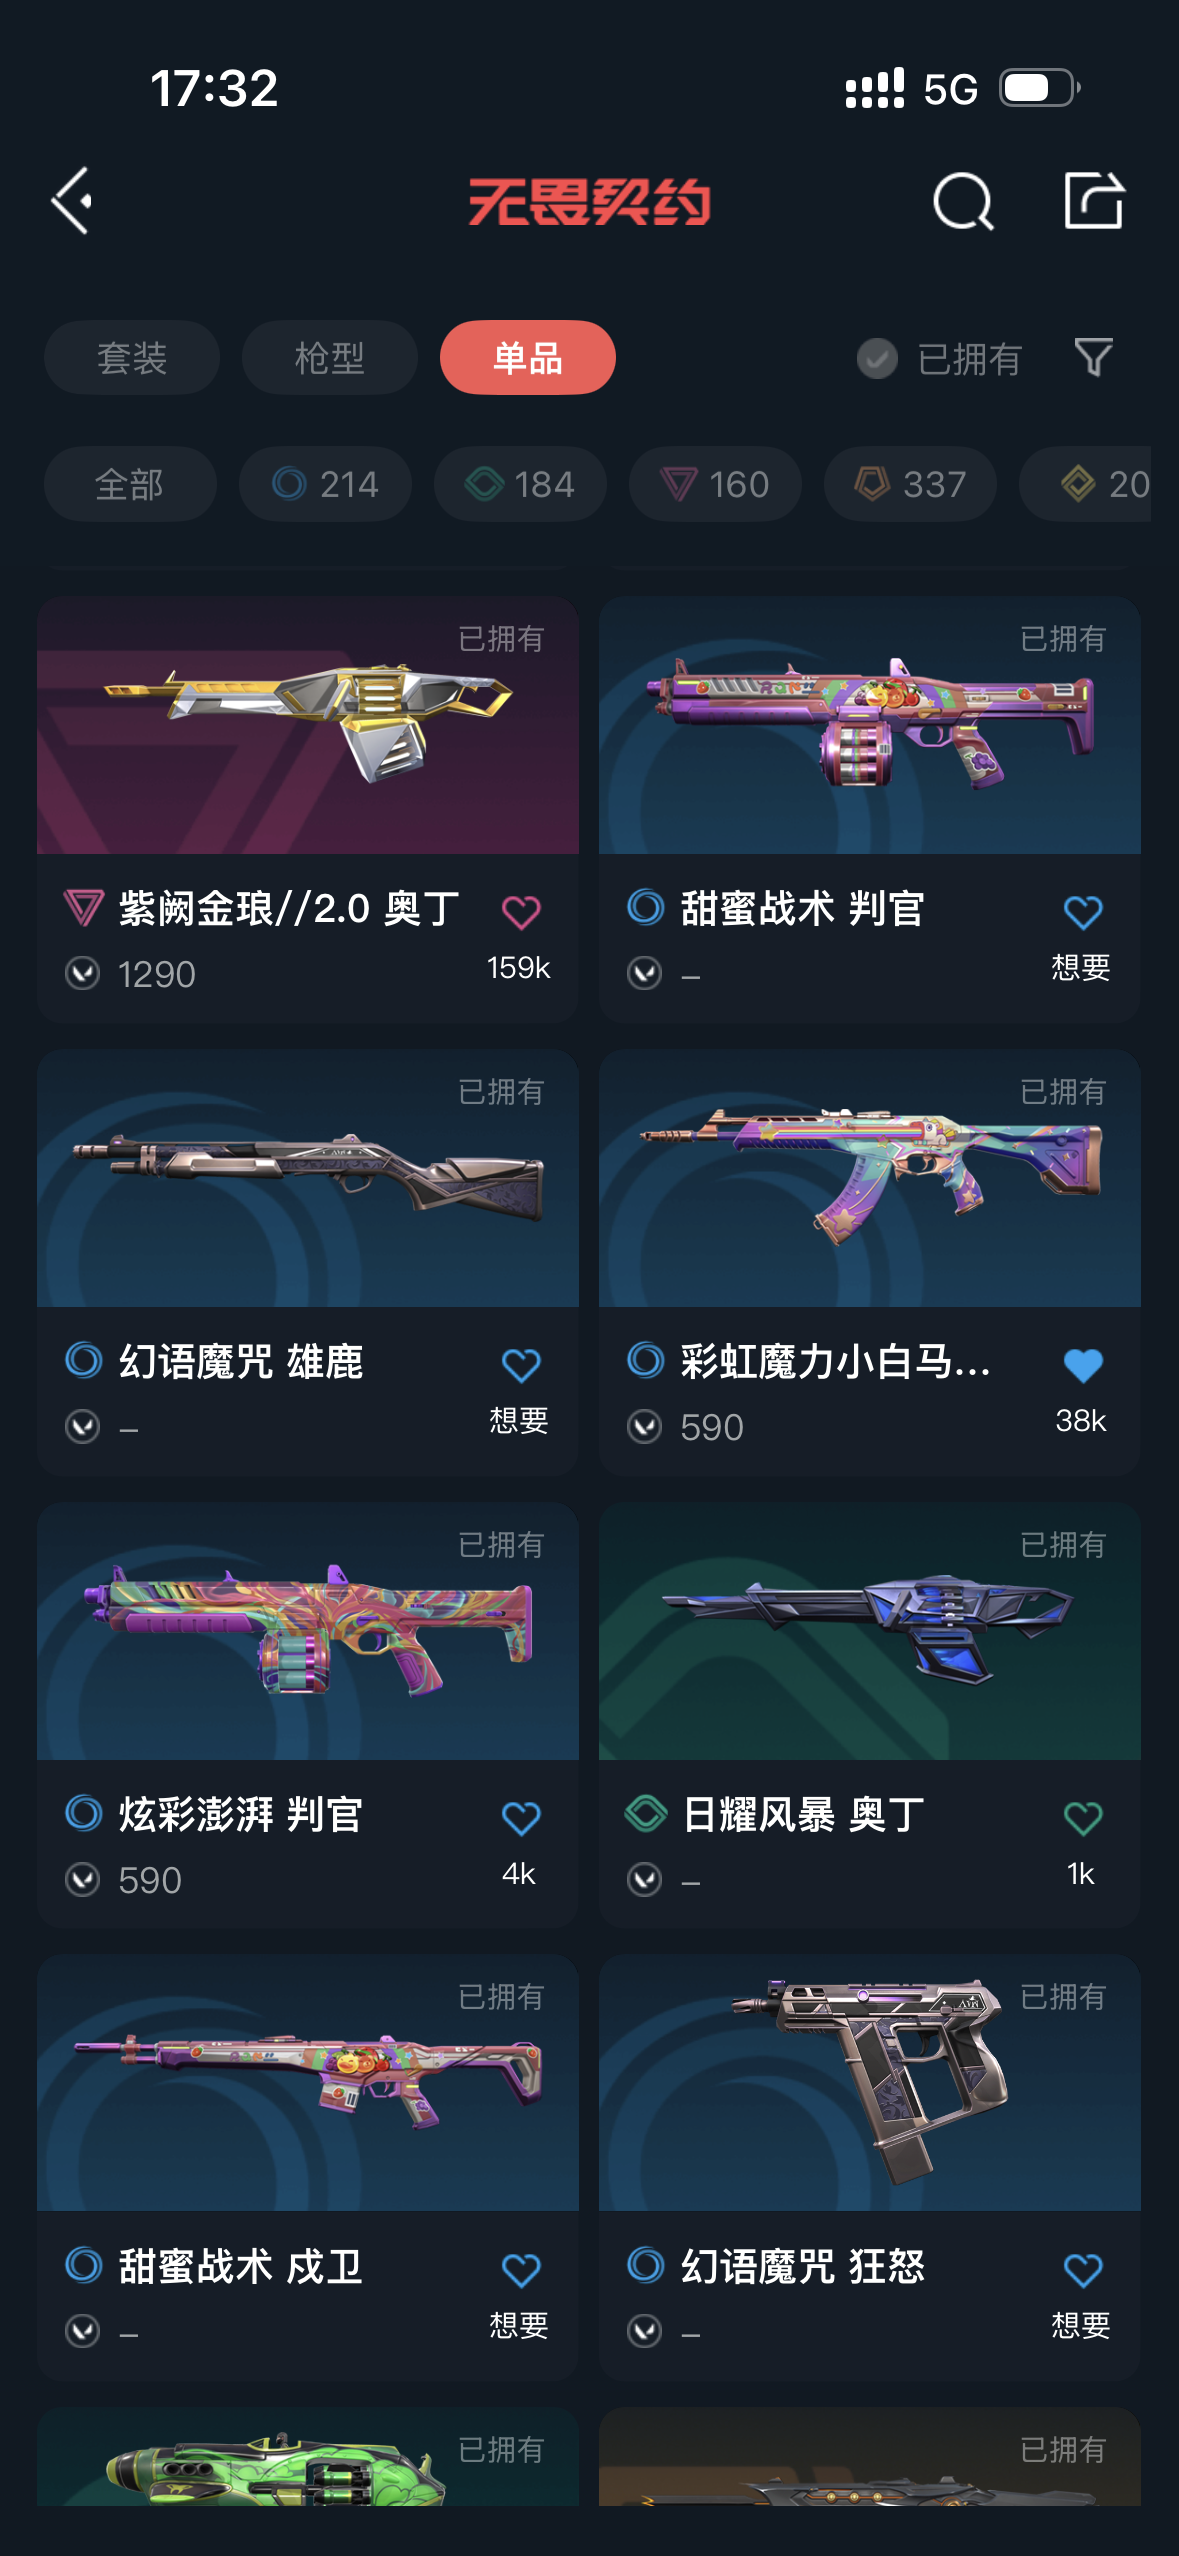Select the 全部 tier filter

[x=130, y=484]
